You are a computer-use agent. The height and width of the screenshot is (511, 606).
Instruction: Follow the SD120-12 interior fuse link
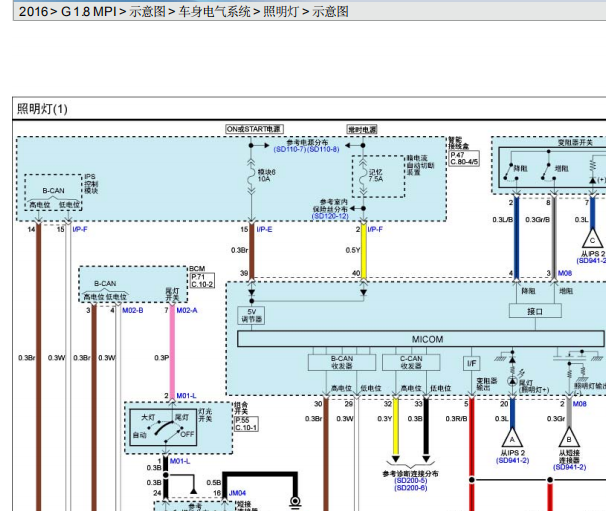(x=330, y=216)
